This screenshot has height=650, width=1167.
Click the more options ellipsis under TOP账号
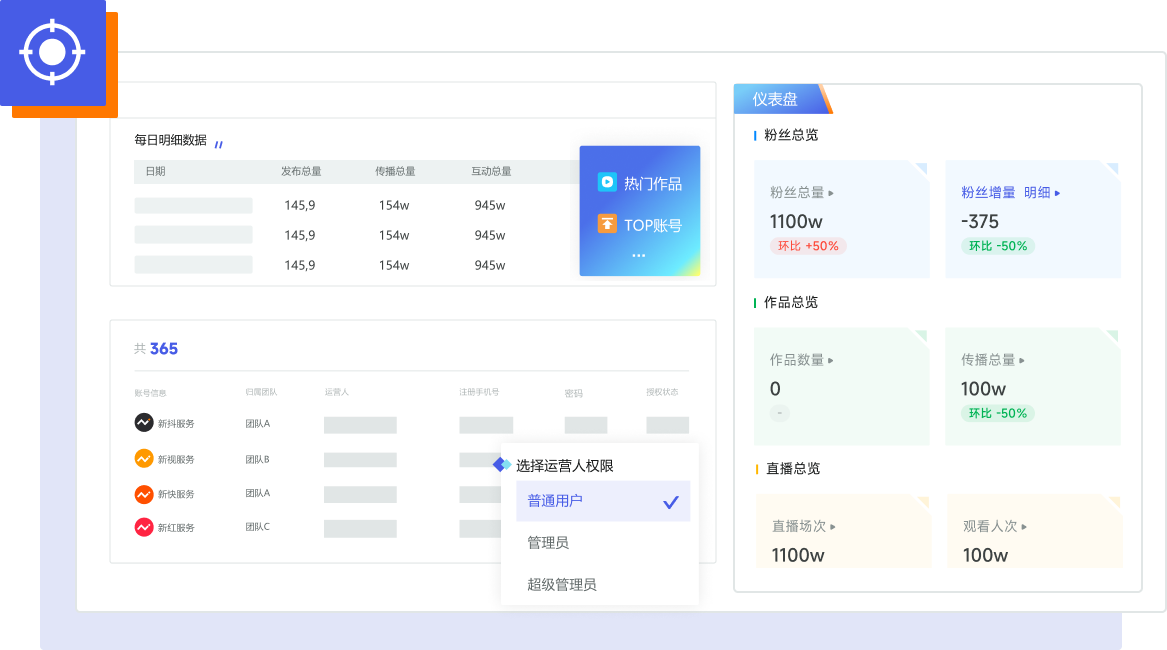point(638,256)
